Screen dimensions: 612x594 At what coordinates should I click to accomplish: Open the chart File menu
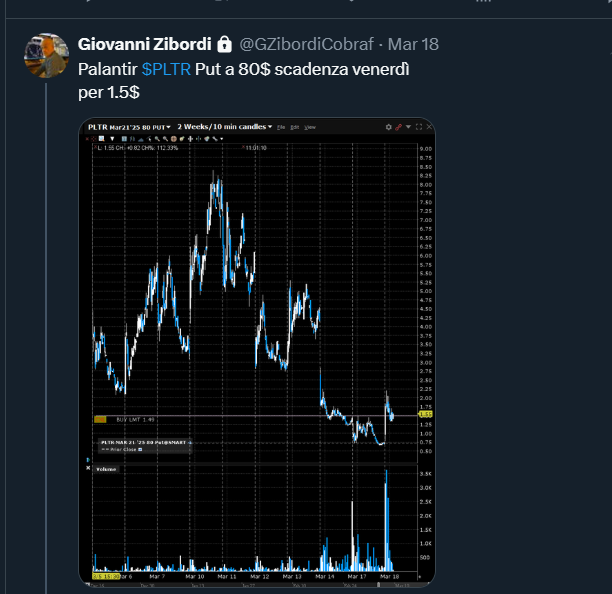click(x=282, y=127)
